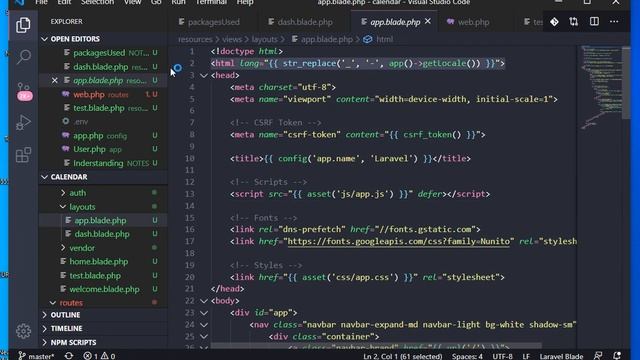Click Spaces: 4 indentation in status bar

click(467, 356)
